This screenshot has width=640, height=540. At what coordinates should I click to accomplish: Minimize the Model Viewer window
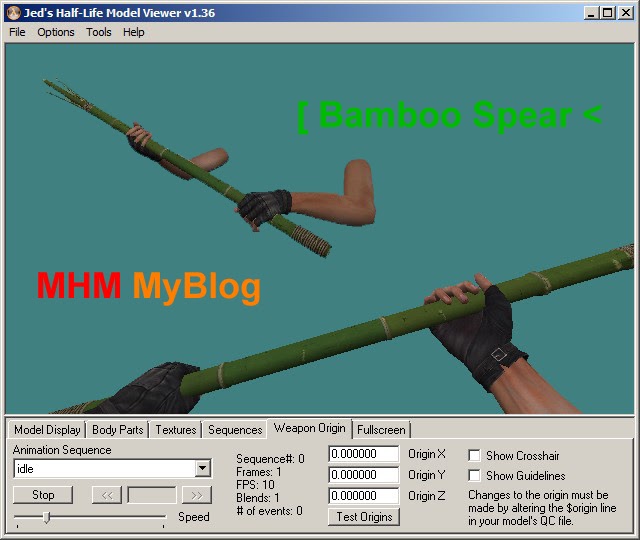click(591, 13)
